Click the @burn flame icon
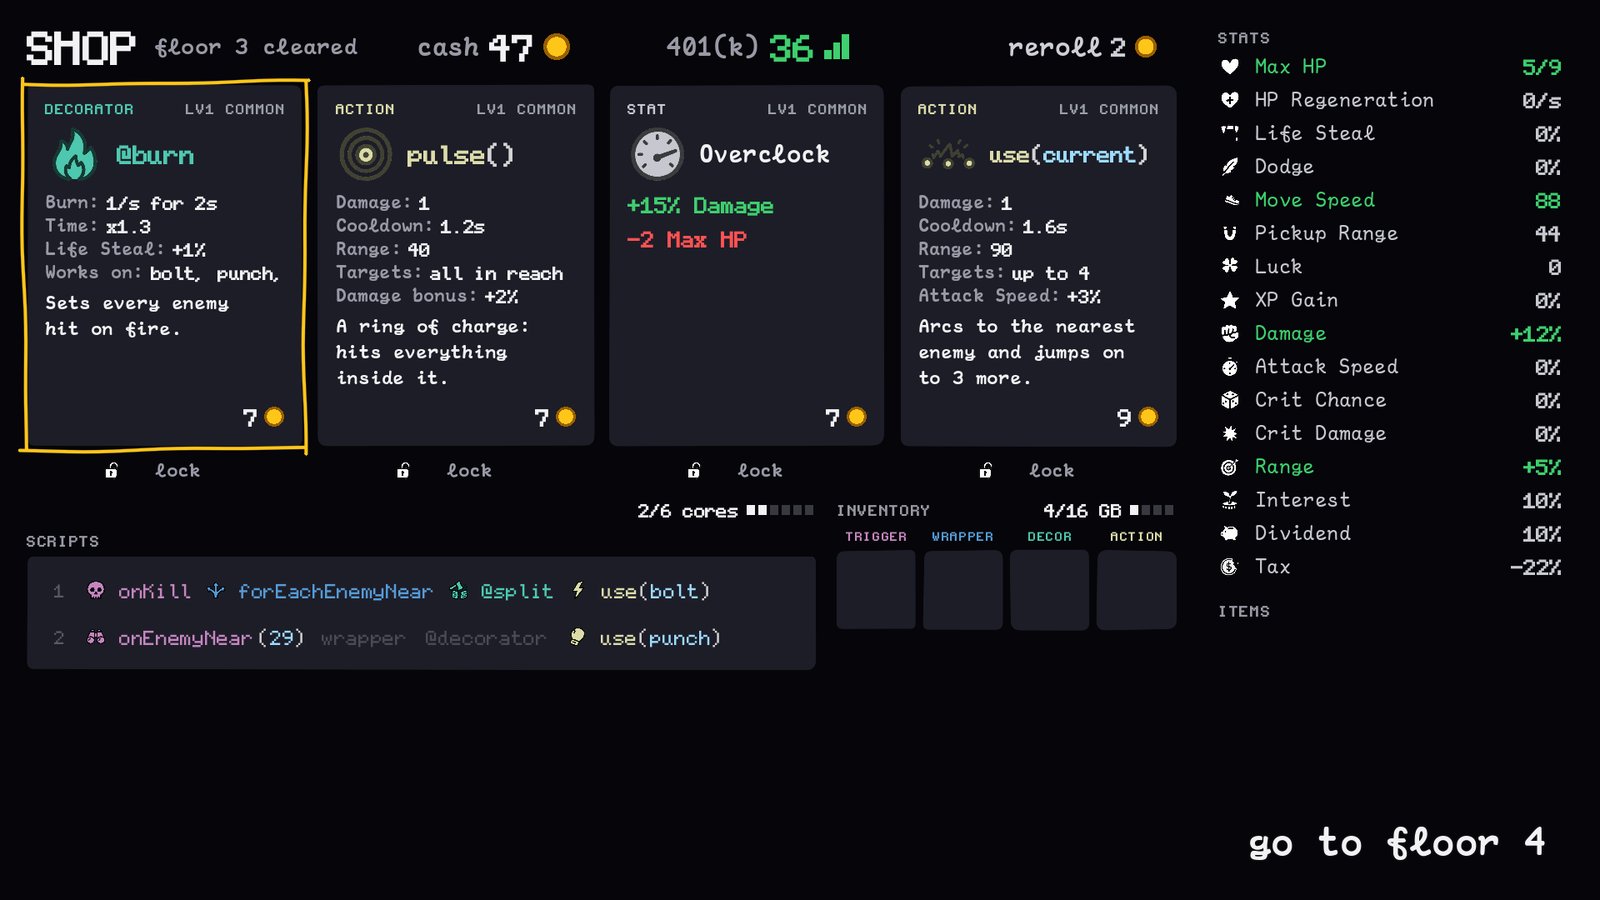The height and width of the screenshot is (900, 1600). 74,155
